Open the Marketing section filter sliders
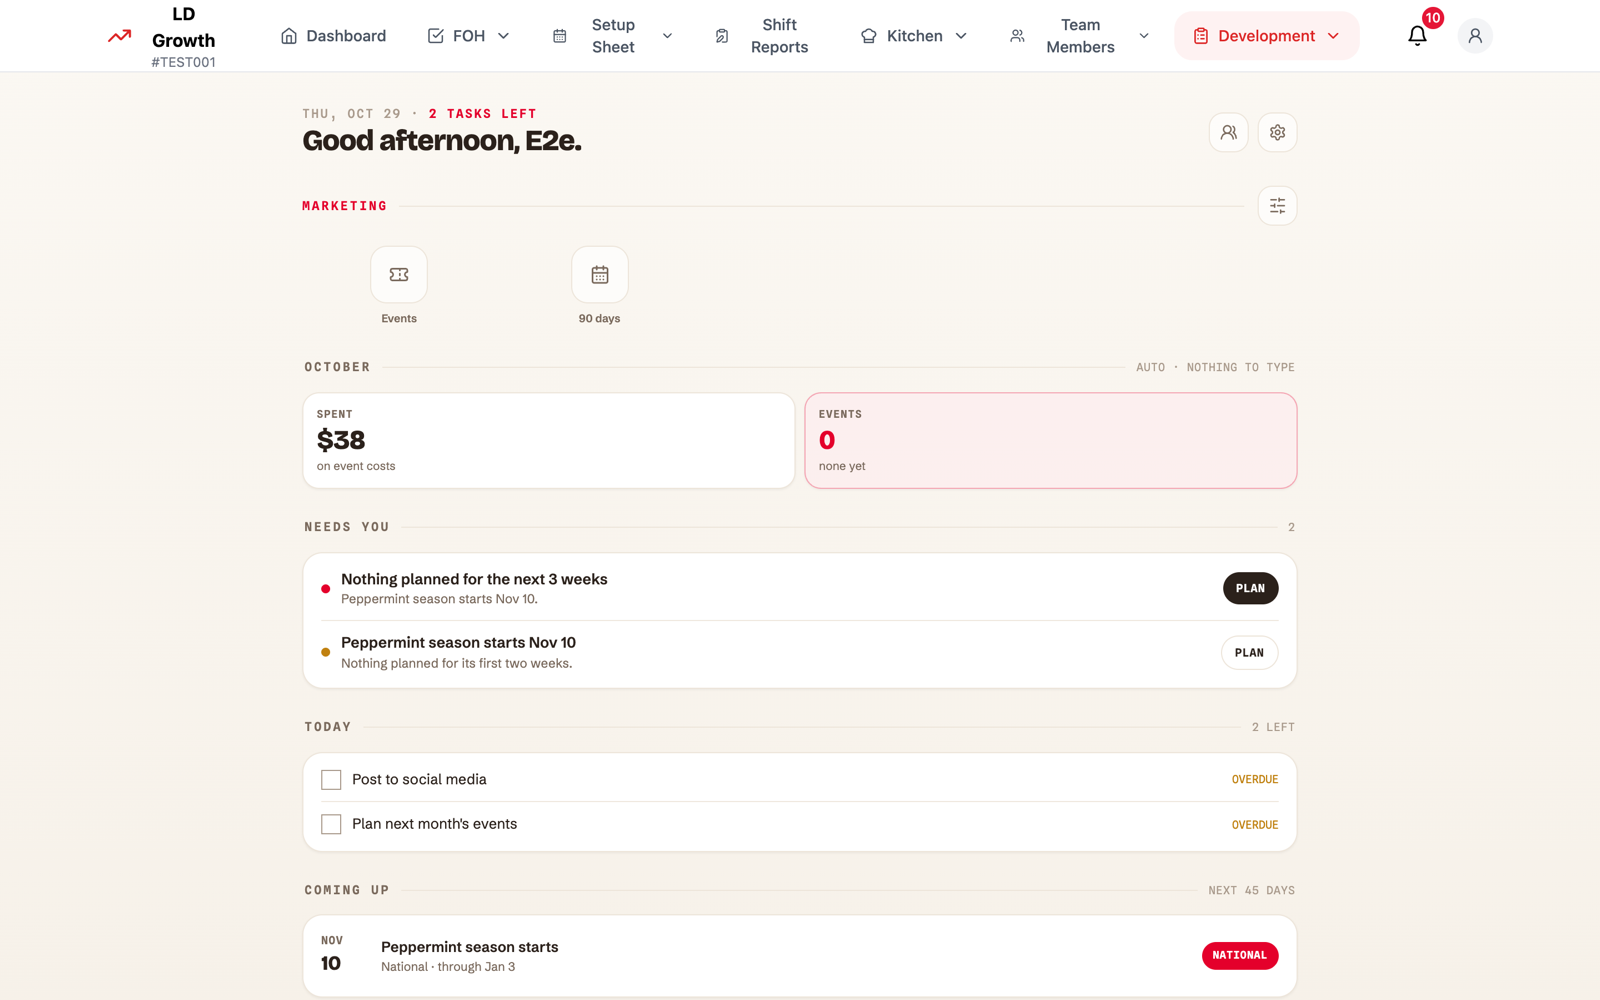Image resolution: width=1600 pixels, height=1000 pixels. coord(1277,206)
